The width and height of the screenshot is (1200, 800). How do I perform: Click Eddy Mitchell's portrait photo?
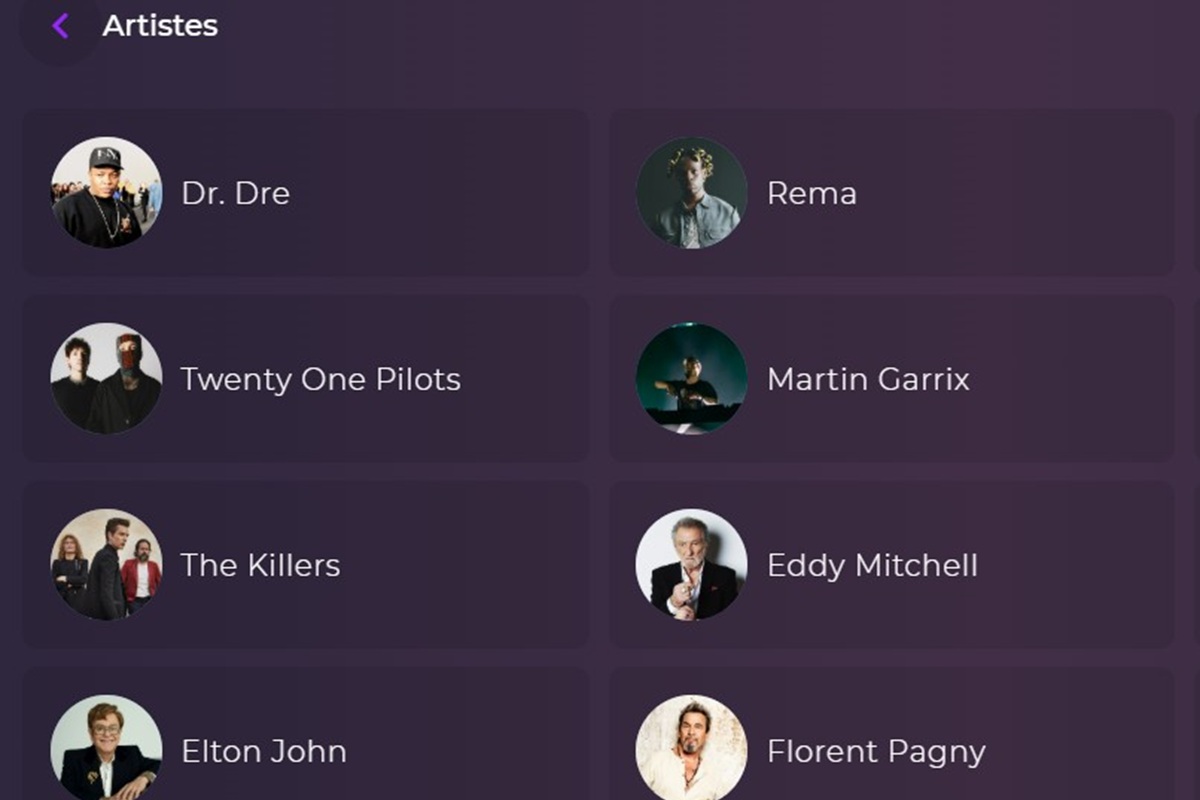click(x=691, y=564)
